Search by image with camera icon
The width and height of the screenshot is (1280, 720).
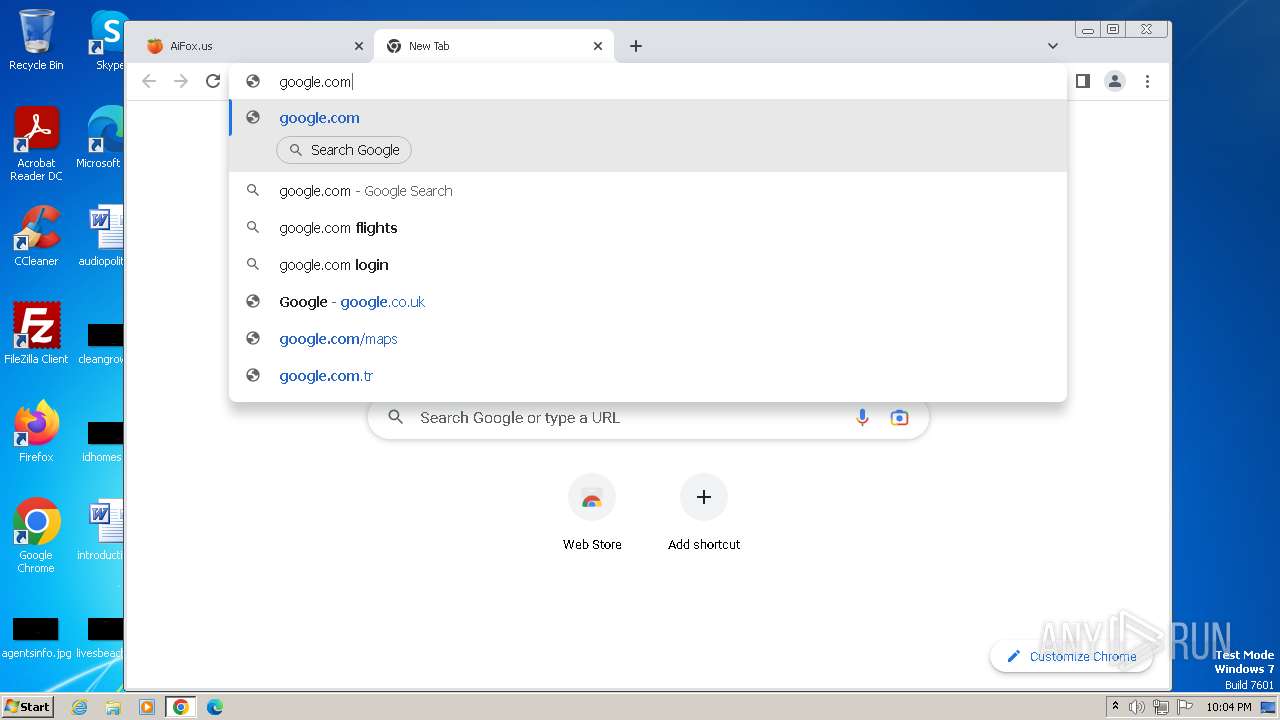[899, 418]
